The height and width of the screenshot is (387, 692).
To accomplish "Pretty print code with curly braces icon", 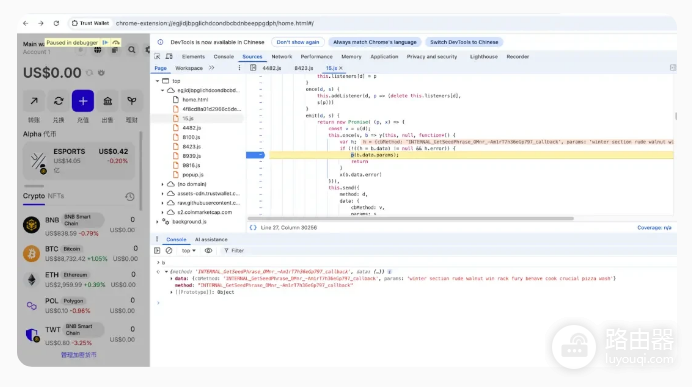I will click(x=253, y=228).
